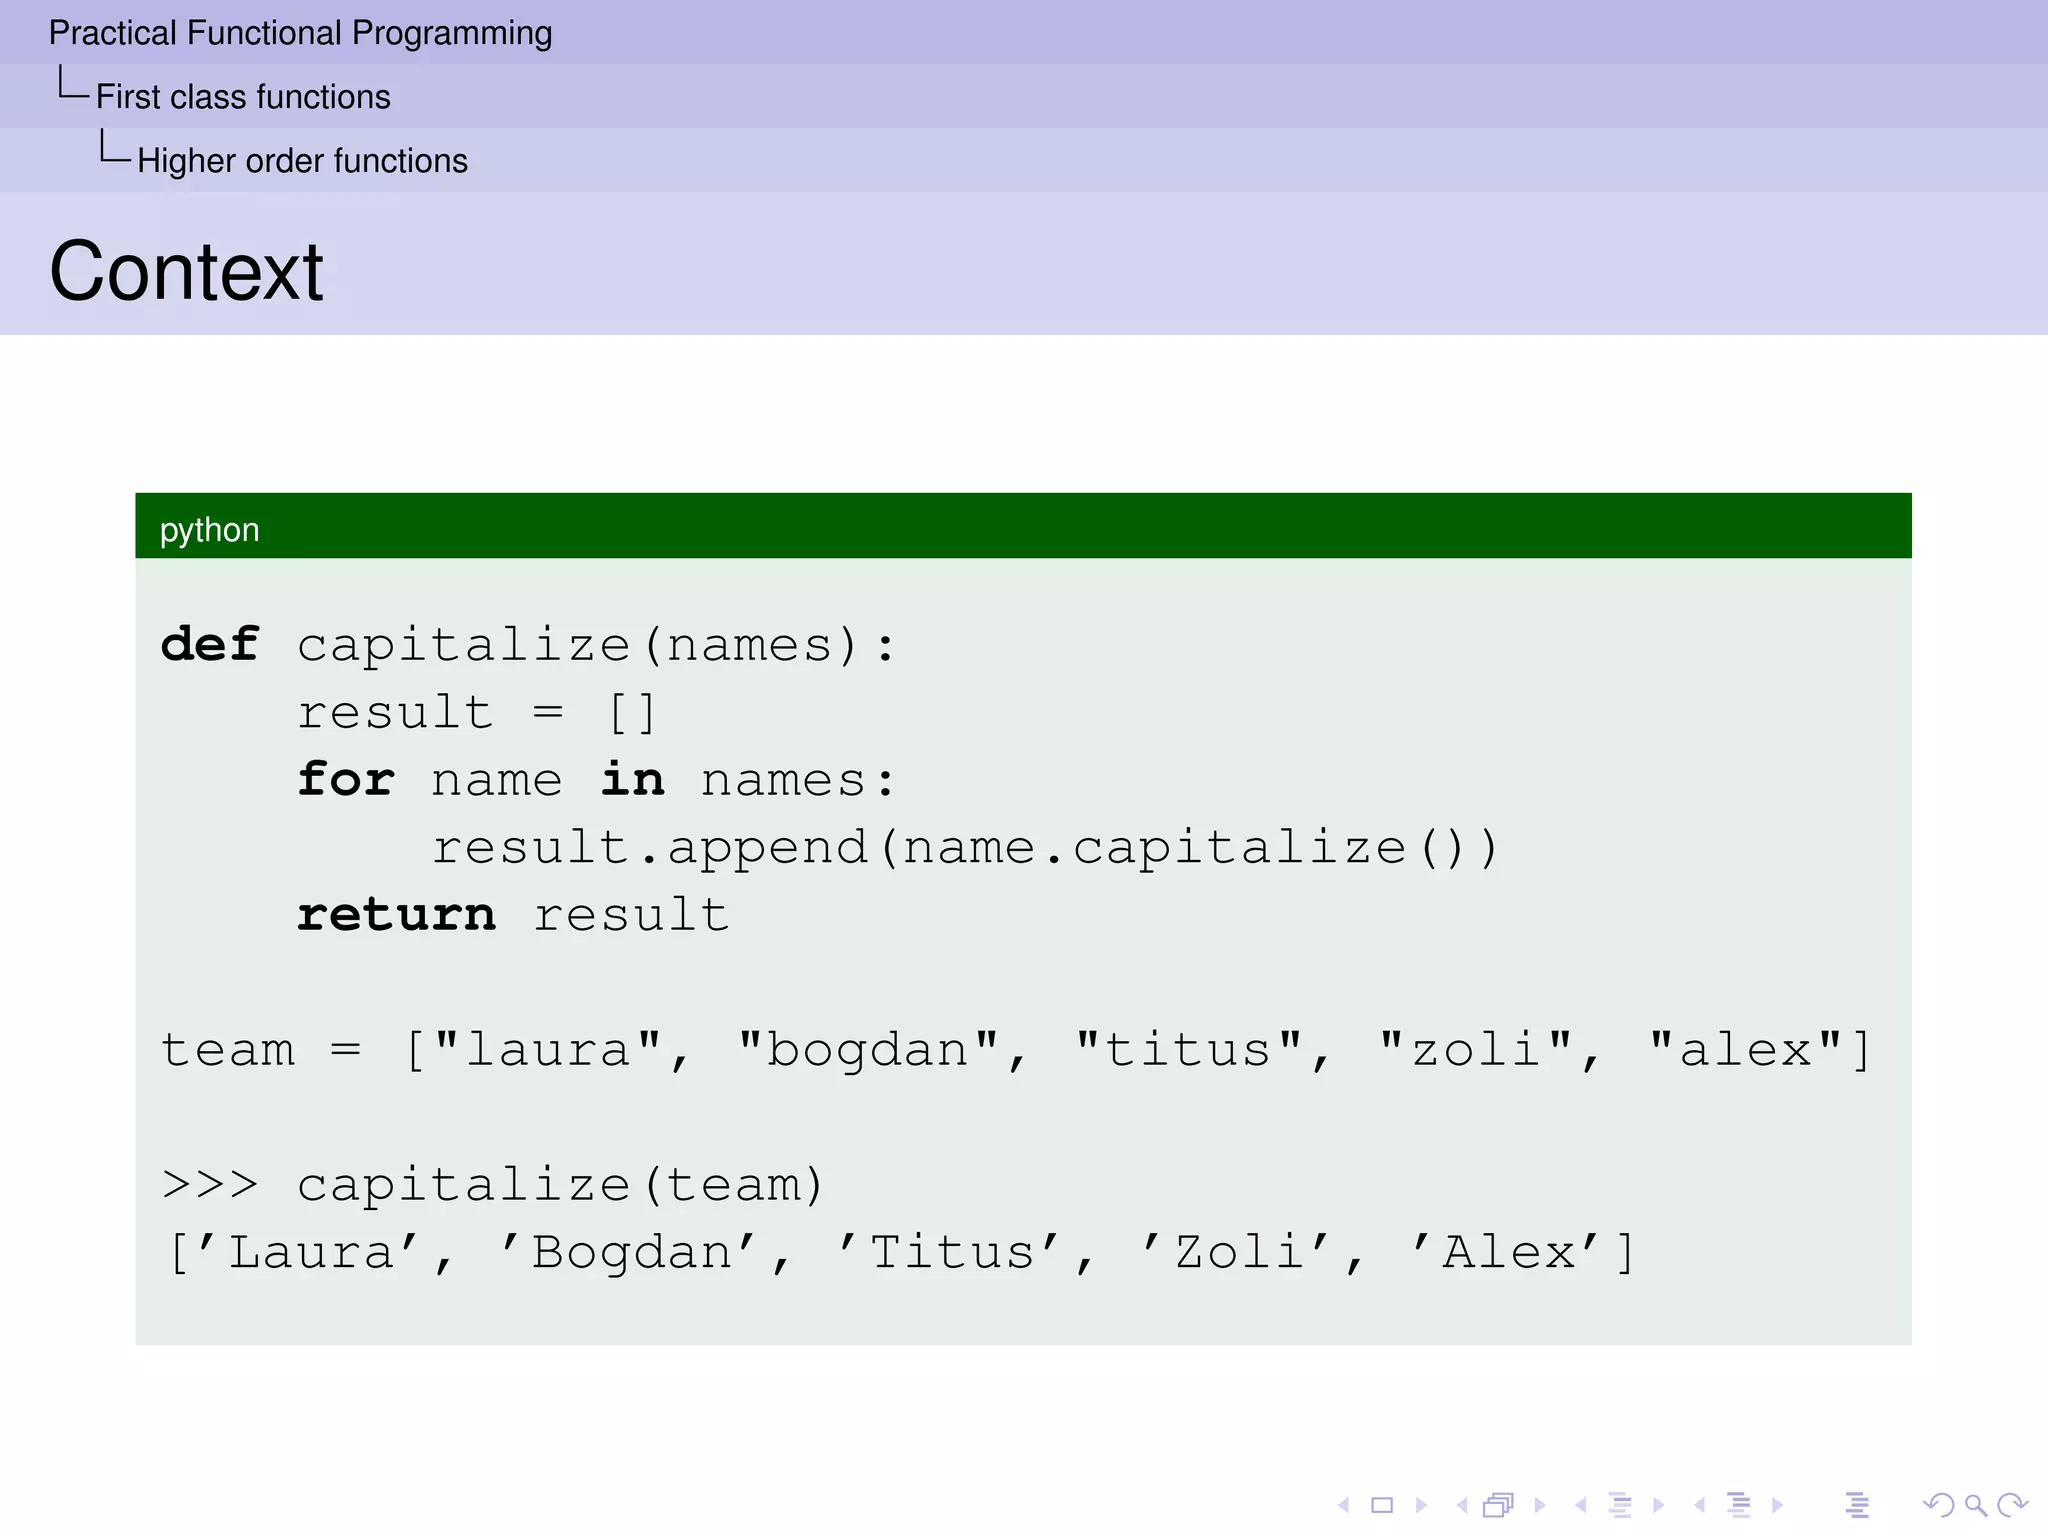Go to previous subsection arrow

[x=1580, y=1504]
